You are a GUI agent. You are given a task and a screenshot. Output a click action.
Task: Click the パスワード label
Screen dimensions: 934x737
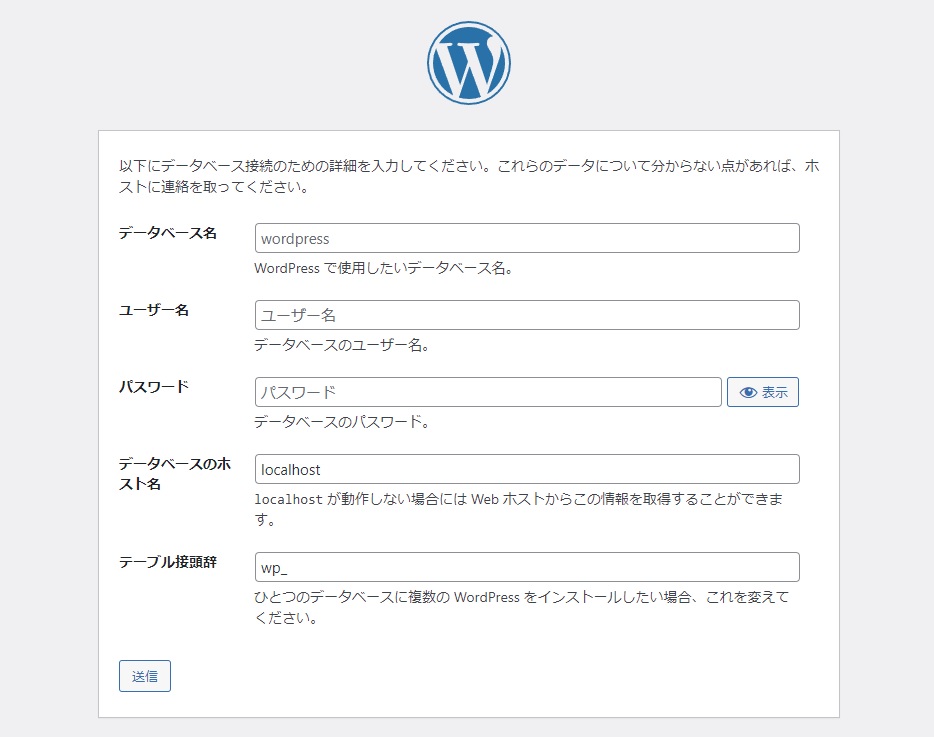click(x=154, y=387)
